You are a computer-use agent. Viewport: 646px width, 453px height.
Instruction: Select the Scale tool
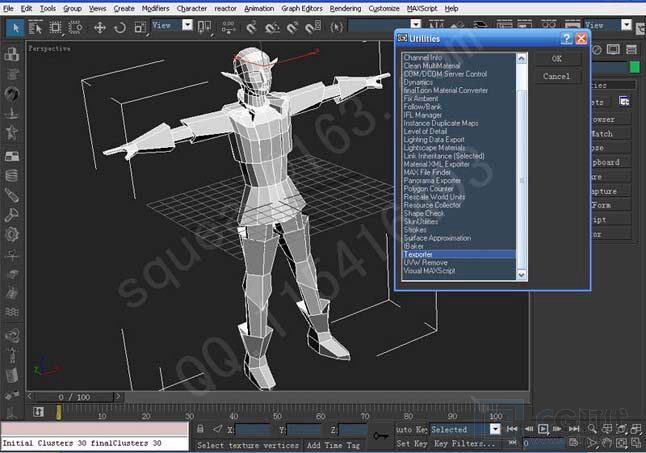[x=140, y=28]
